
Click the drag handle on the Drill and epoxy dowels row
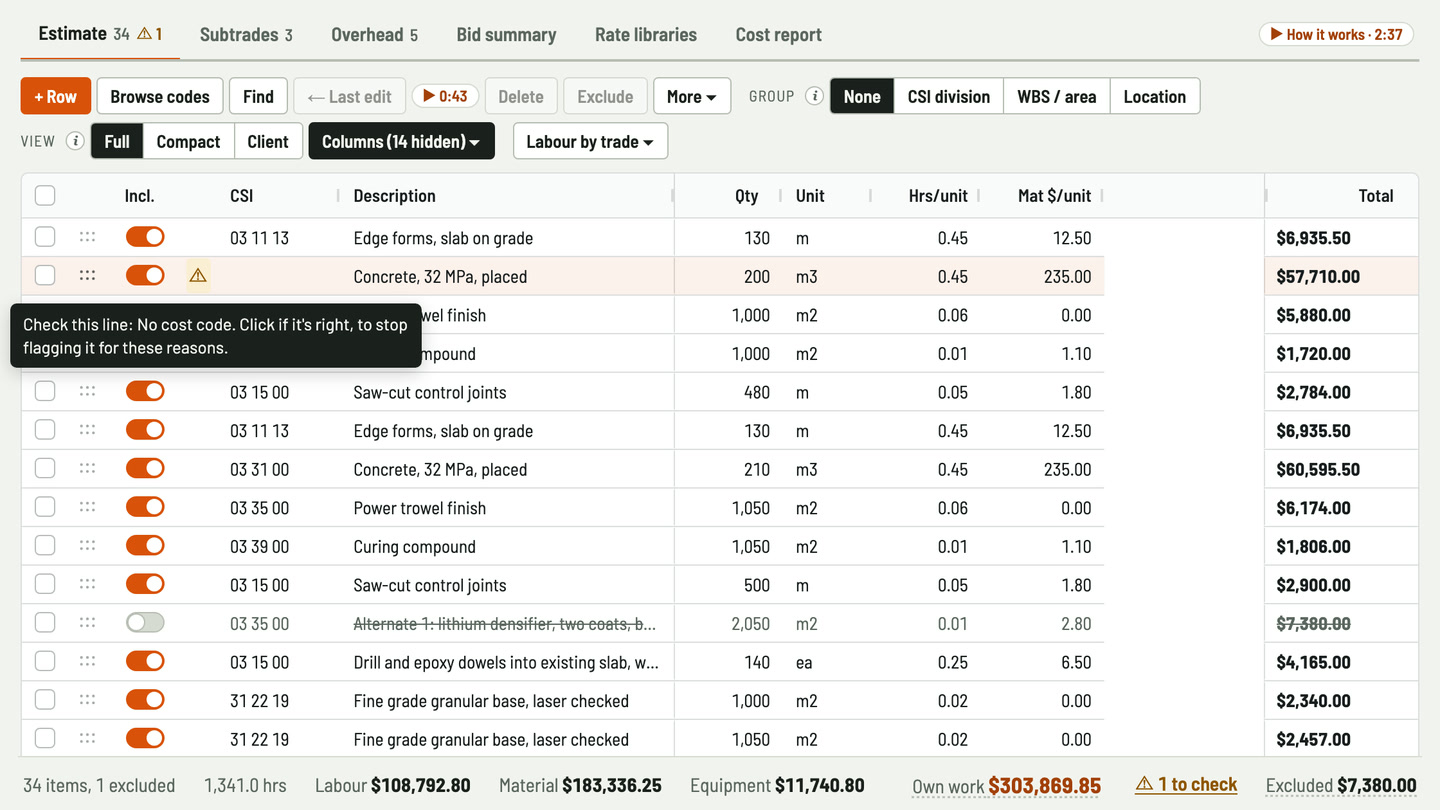87,662
